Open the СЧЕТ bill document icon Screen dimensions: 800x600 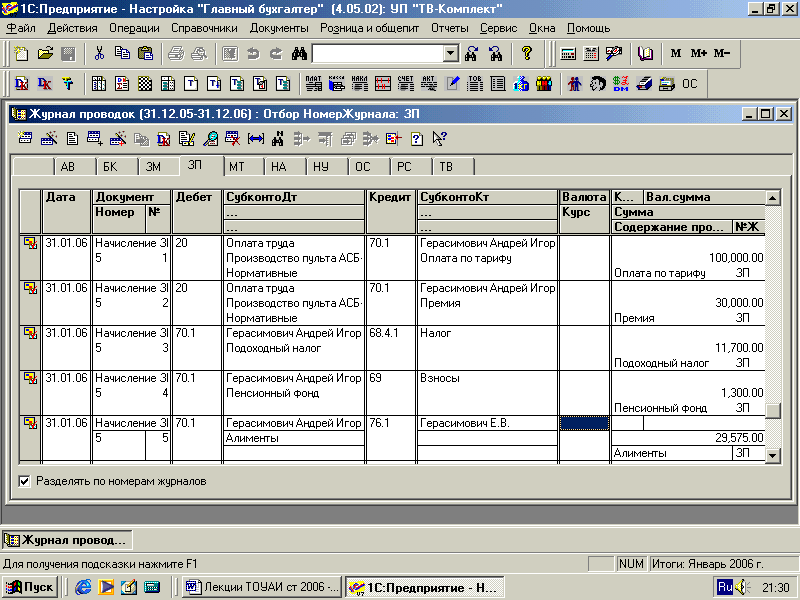406,84
